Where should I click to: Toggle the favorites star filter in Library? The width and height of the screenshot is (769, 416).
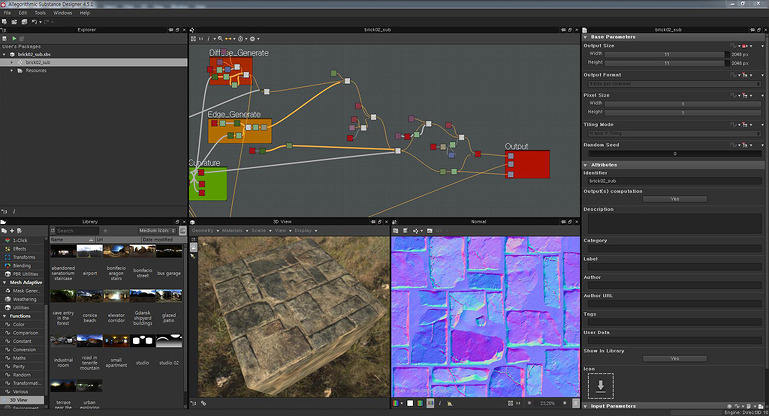click(105, 231)
